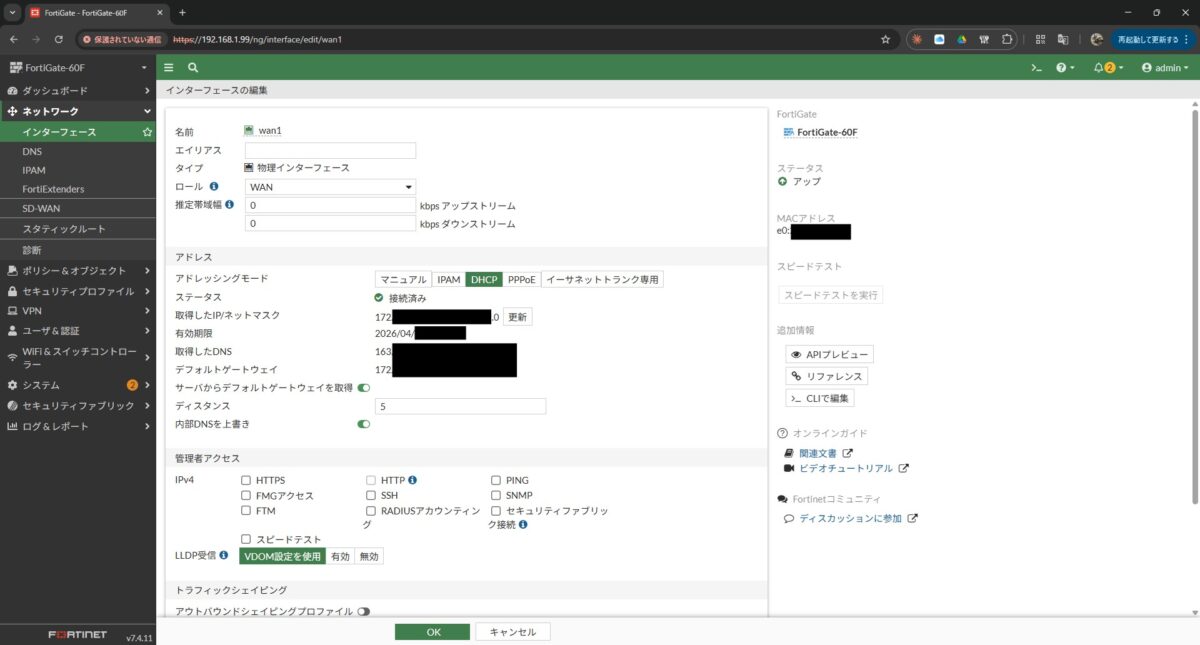Open the 関連文書 documentation link
This screenshot has width=1200, height=645.
tap(820, 452)
